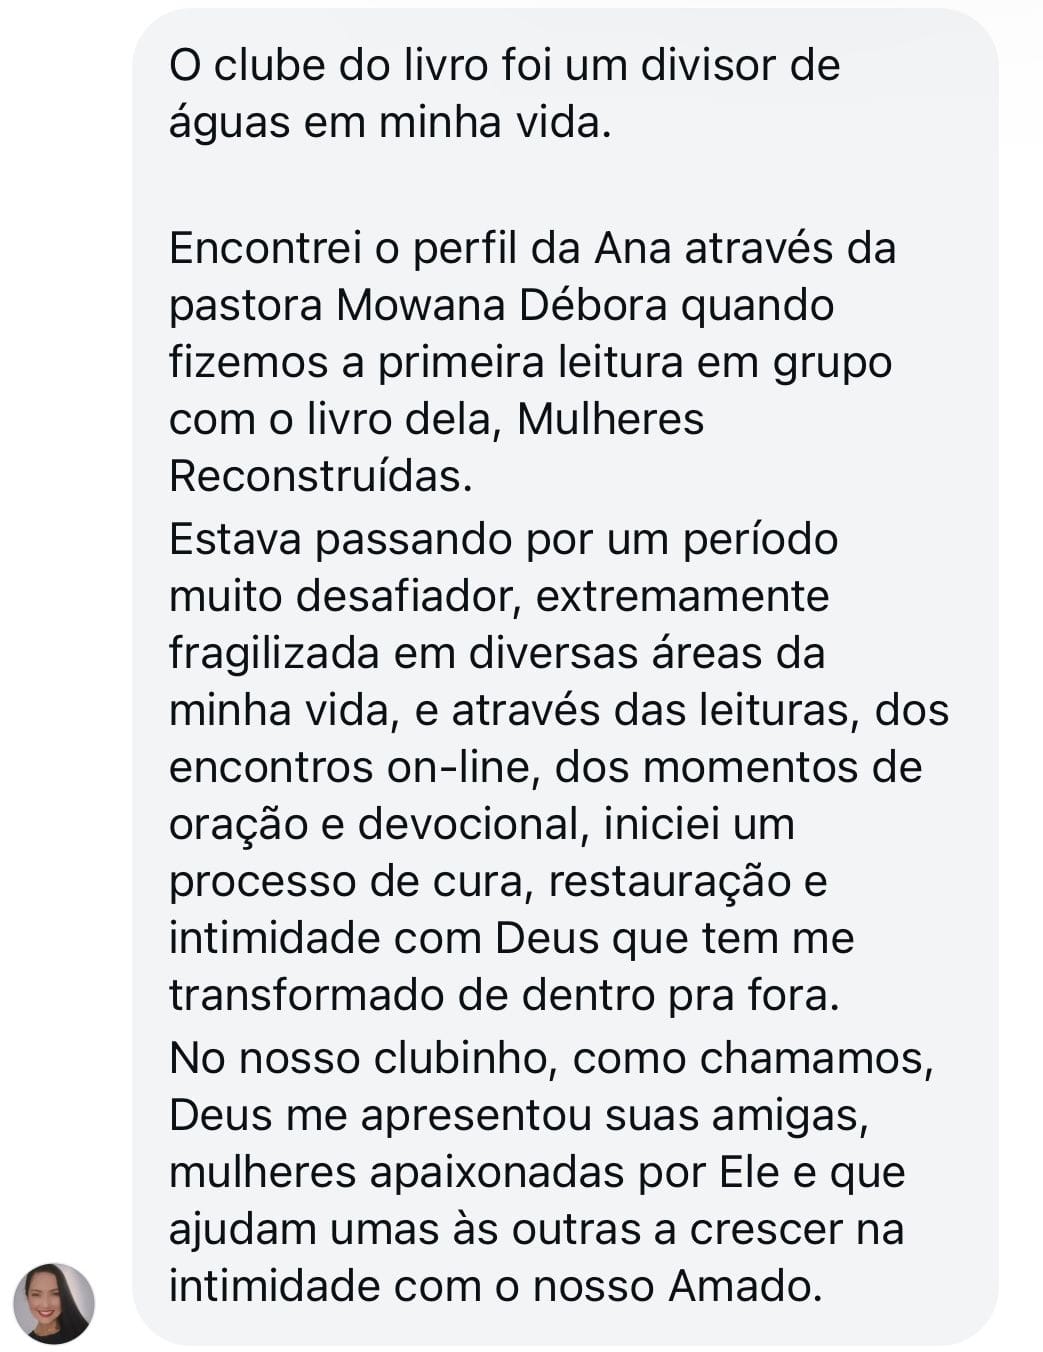Click the sender's profile picture avatar
1043x1352 pixels.
click(x=54, y=1302)
